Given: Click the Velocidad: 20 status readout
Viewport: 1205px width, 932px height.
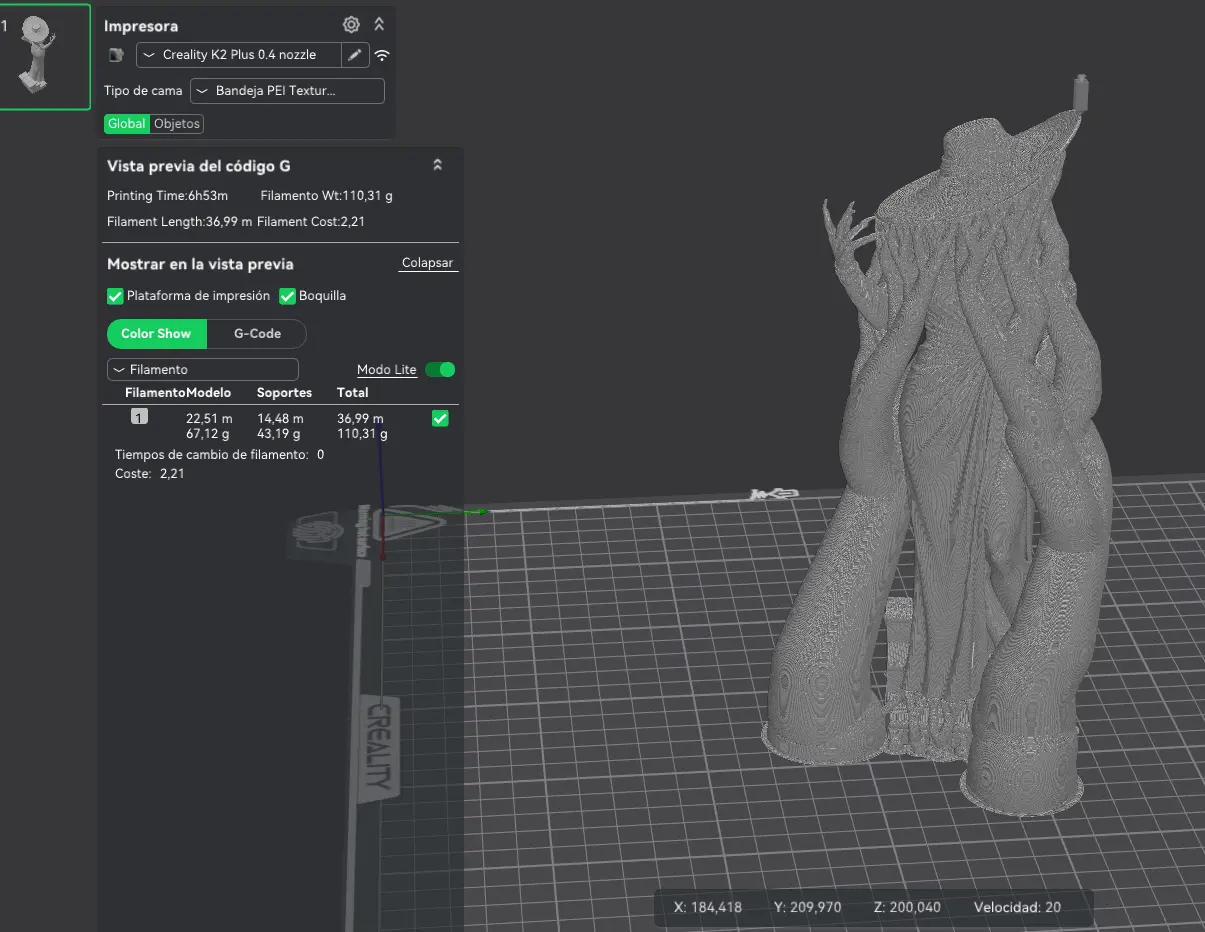Looking at the screenshot, I should coord(1017,908).
